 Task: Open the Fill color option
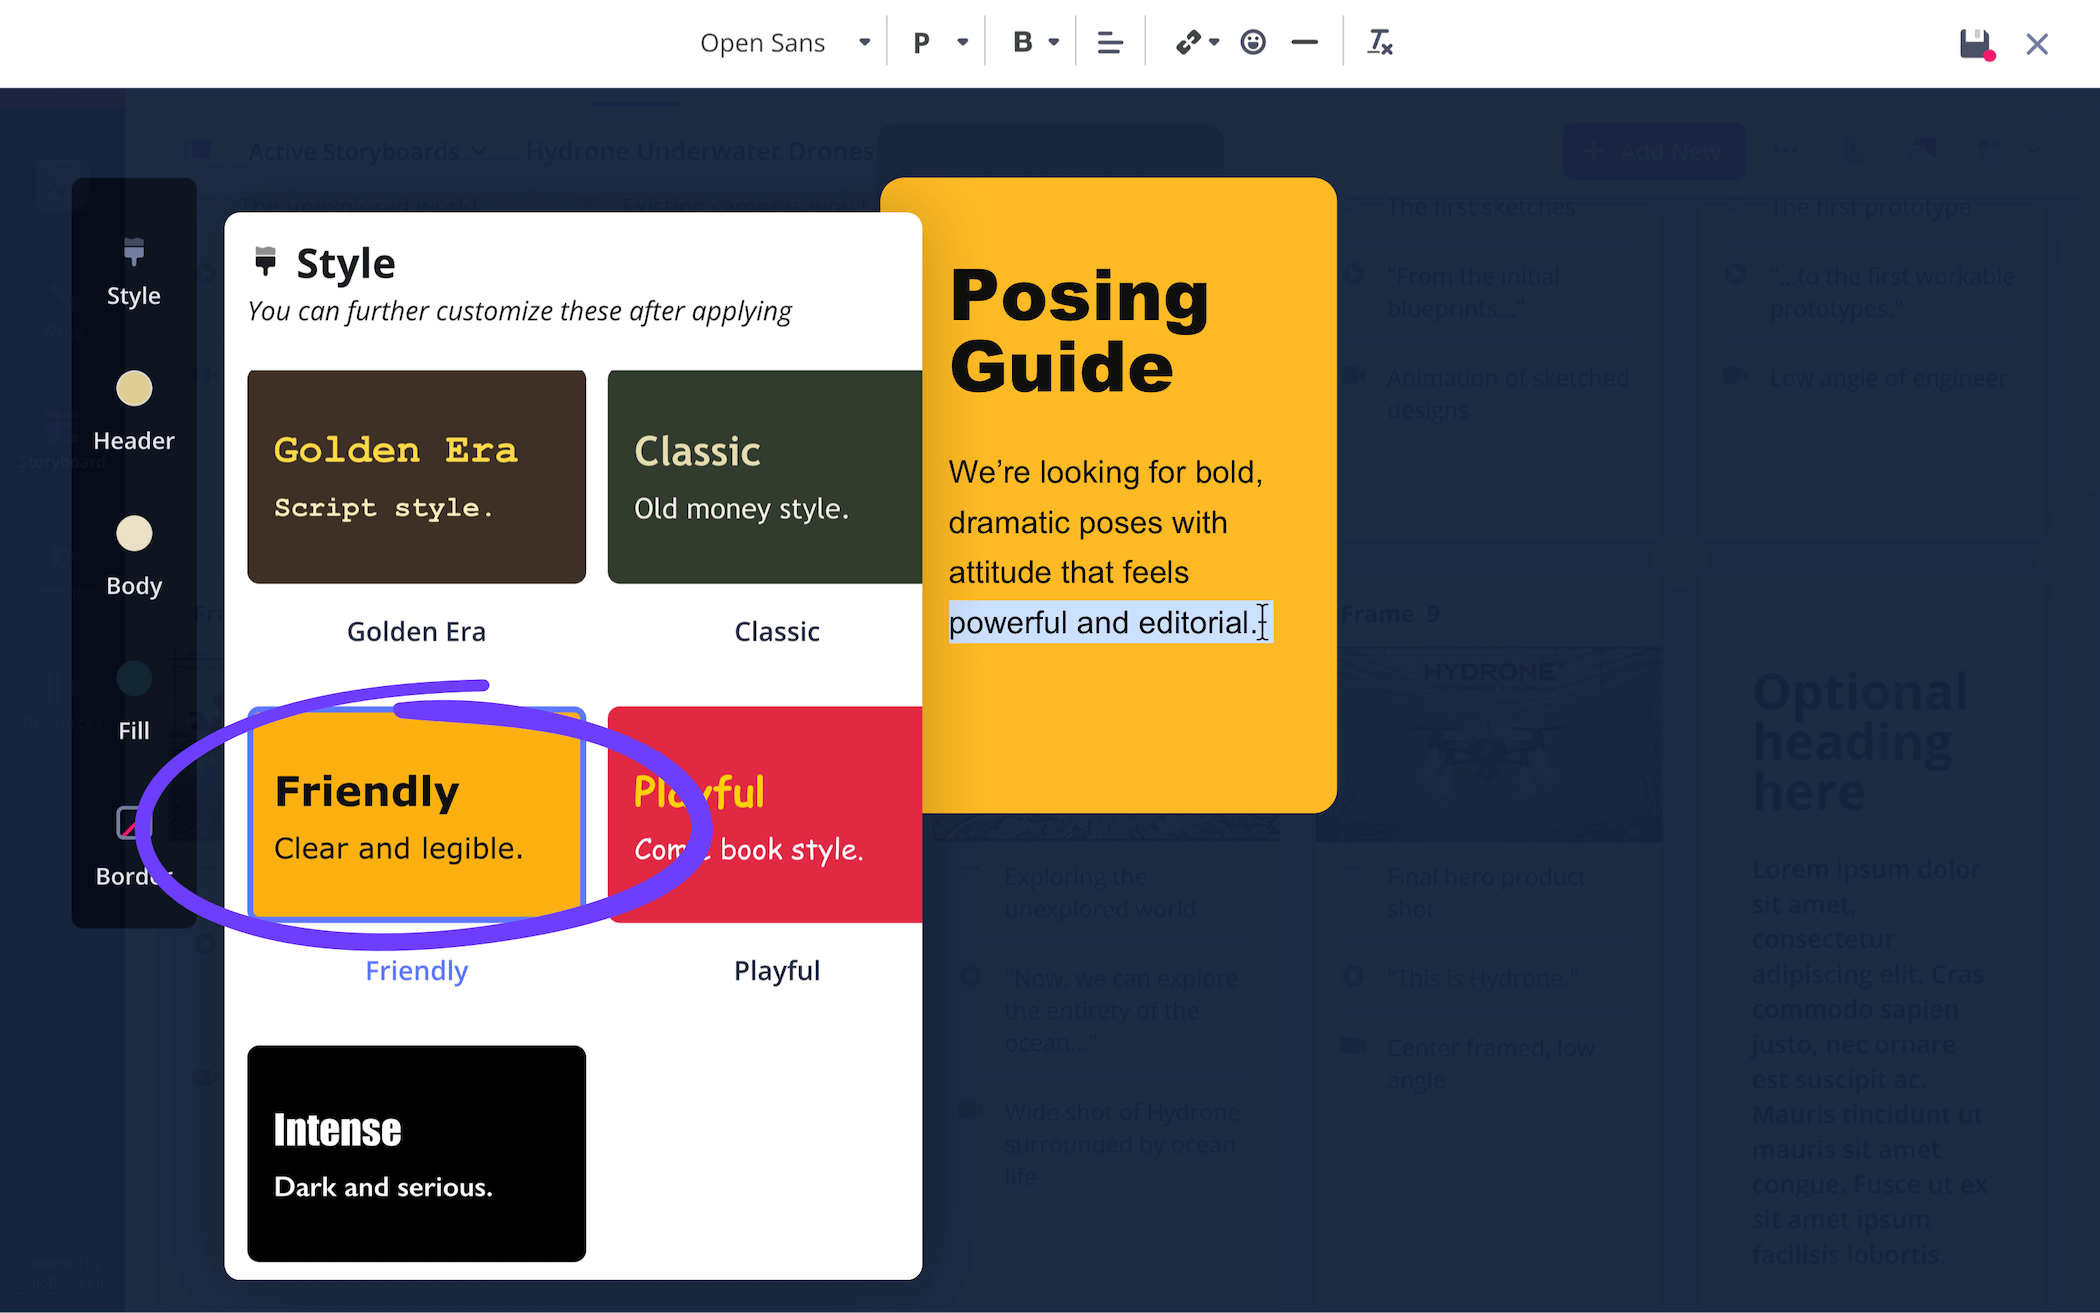pos(134,680)
